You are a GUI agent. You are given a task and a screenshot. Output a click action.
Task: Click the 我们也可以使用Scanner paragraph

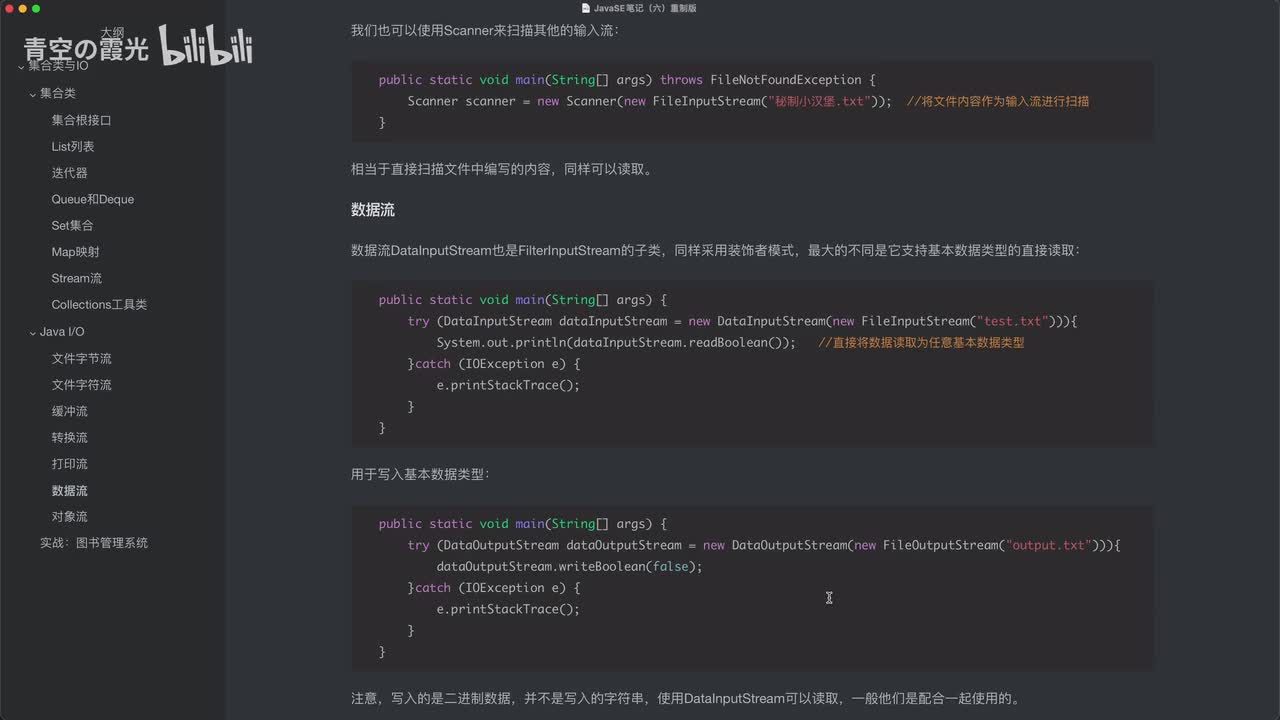point(485,30)
